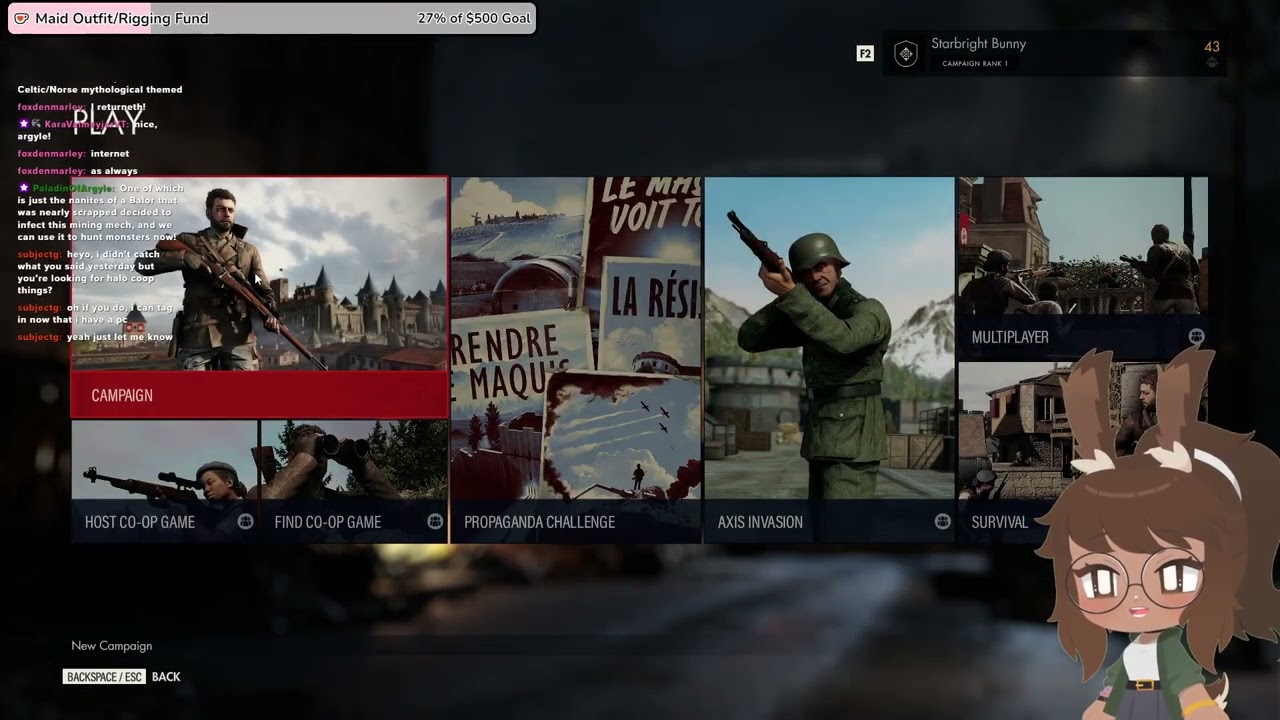Viewport: 1280px width, 720px height.
Task: Click the online icon on Axis Invasion
Action: click(942, 521)
